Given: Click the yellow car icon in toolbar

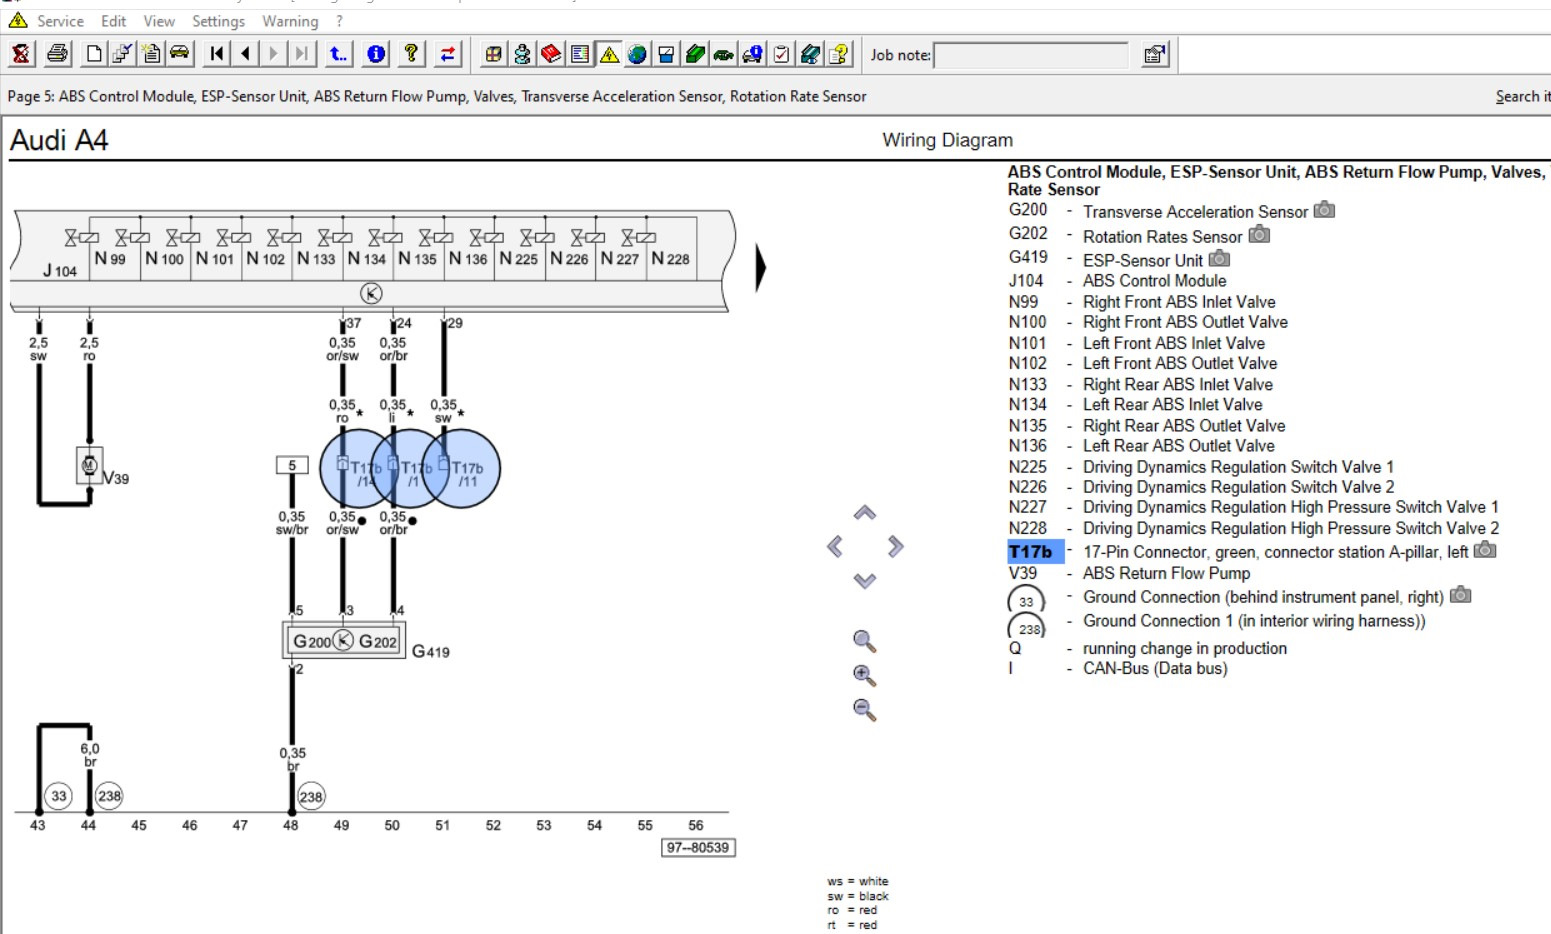Looking at the screenshot, I should (x=180, y=54).
